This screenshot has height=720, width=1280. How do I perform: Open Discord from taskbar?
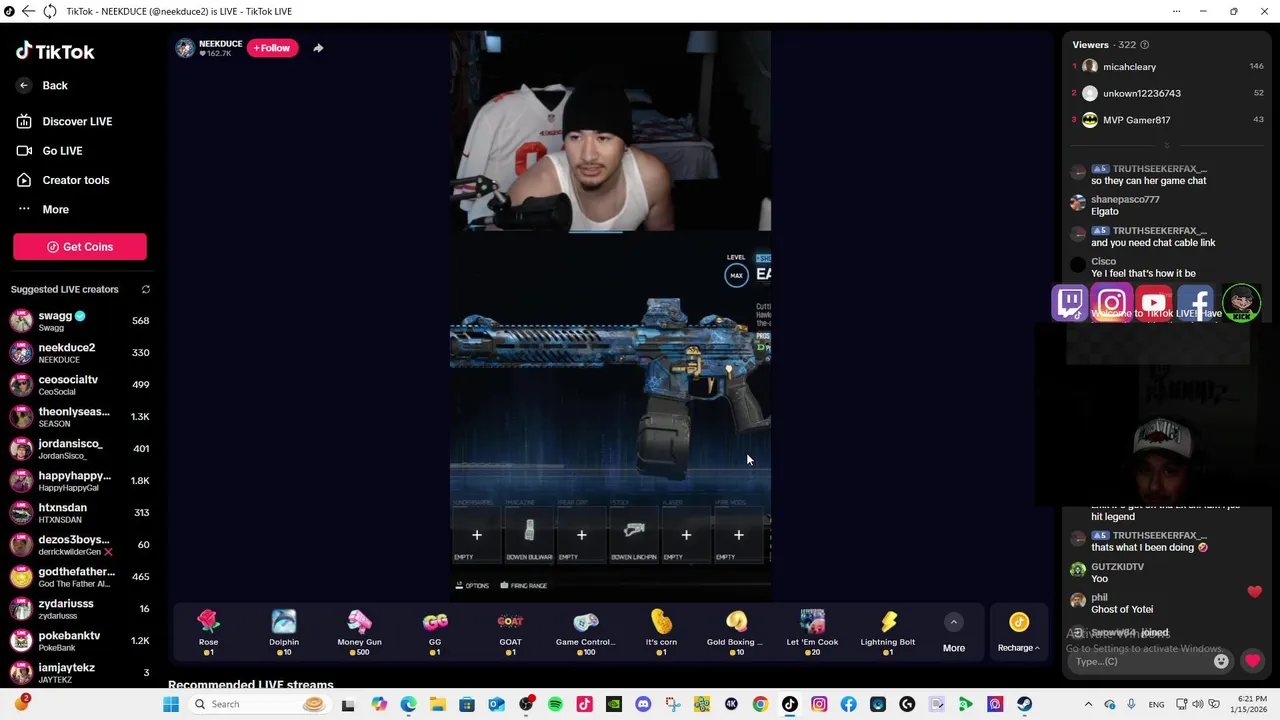pyautogui.click(x=643, y=704)
